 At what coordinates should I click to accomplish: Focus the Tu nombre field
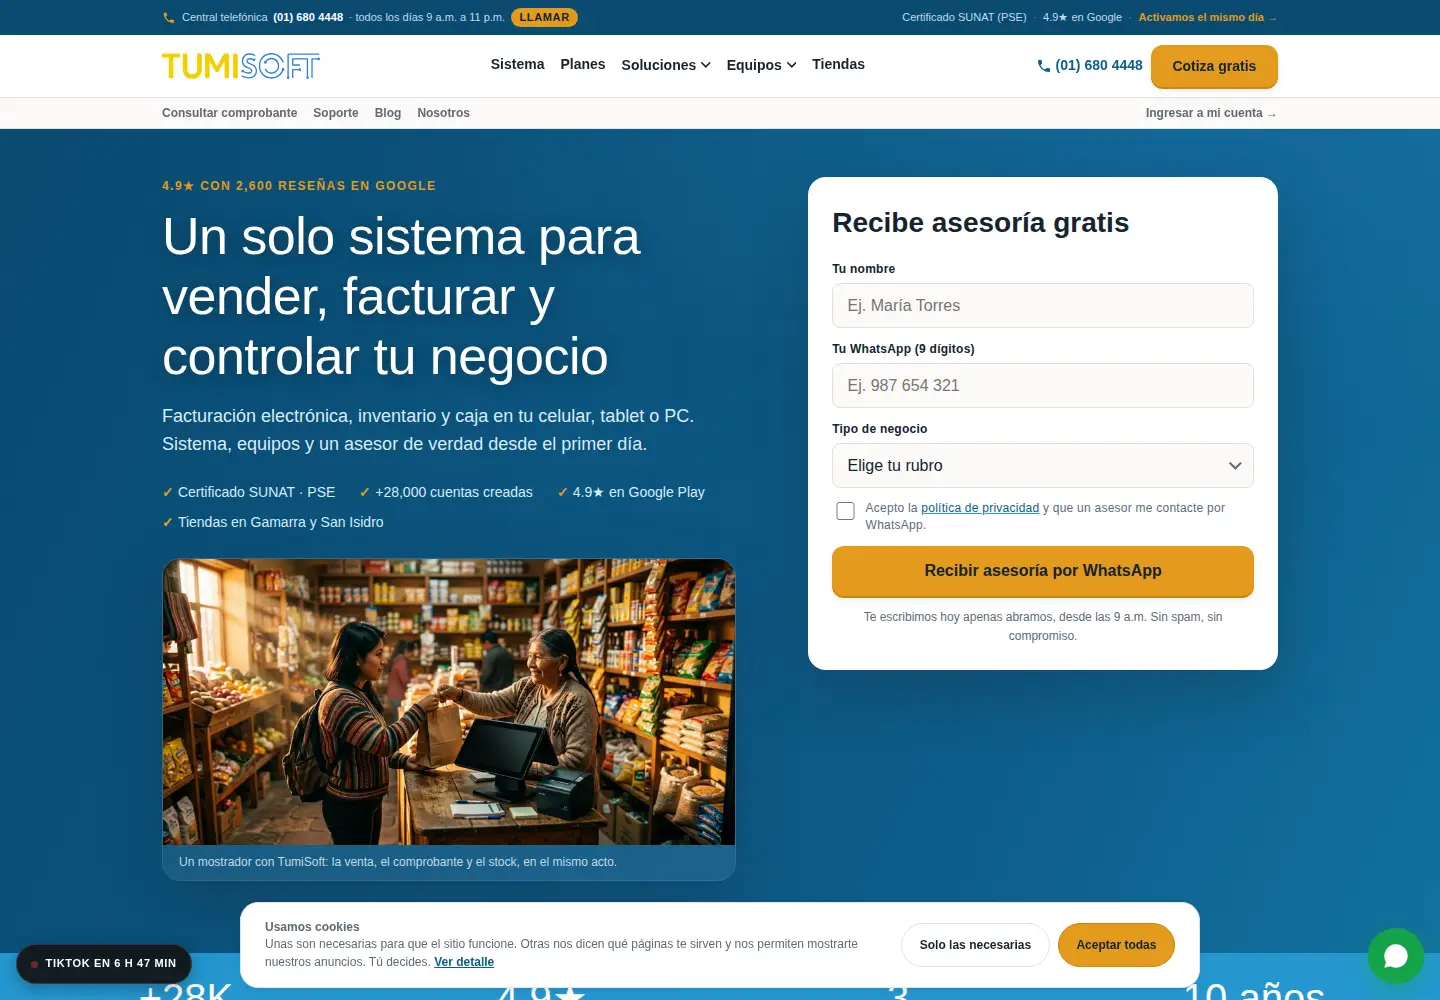(x=1042, y=306)
